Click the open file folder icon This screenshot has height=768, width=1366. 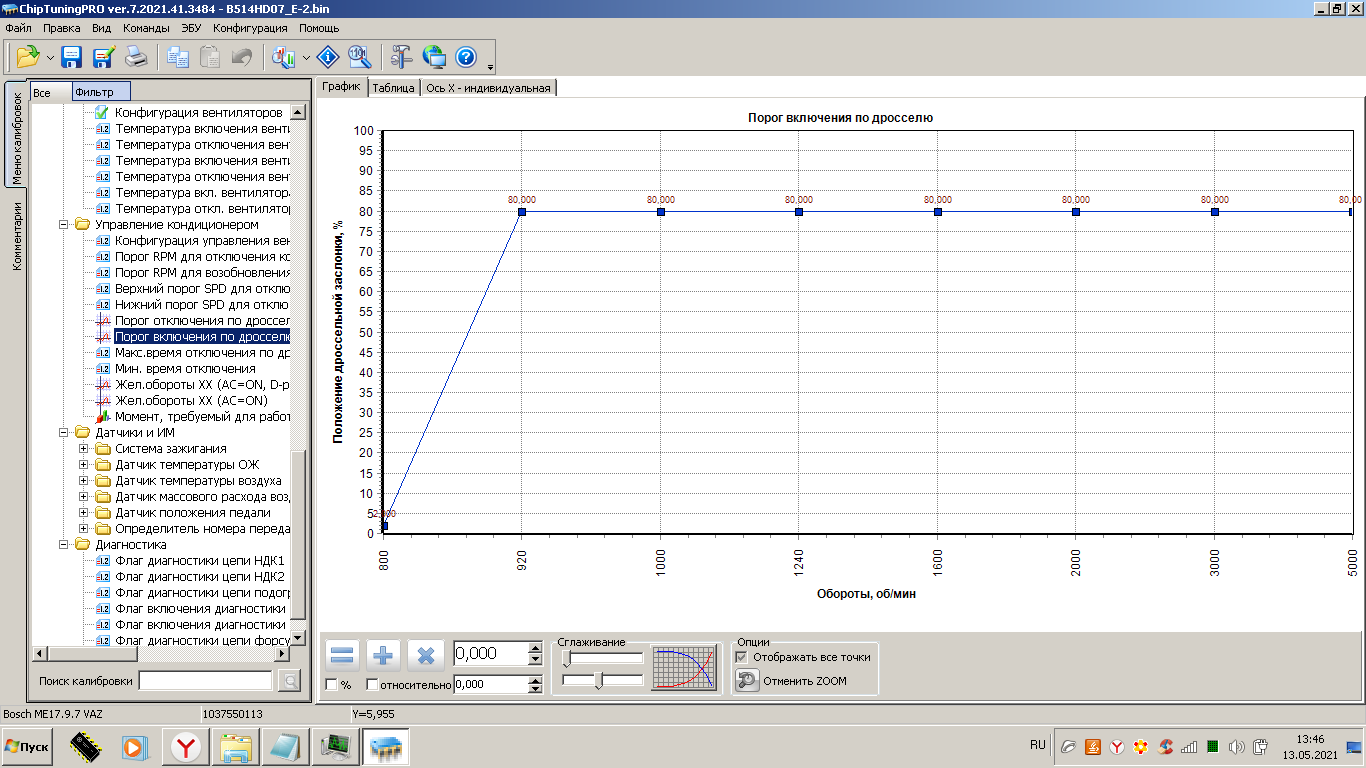point(28,57)
